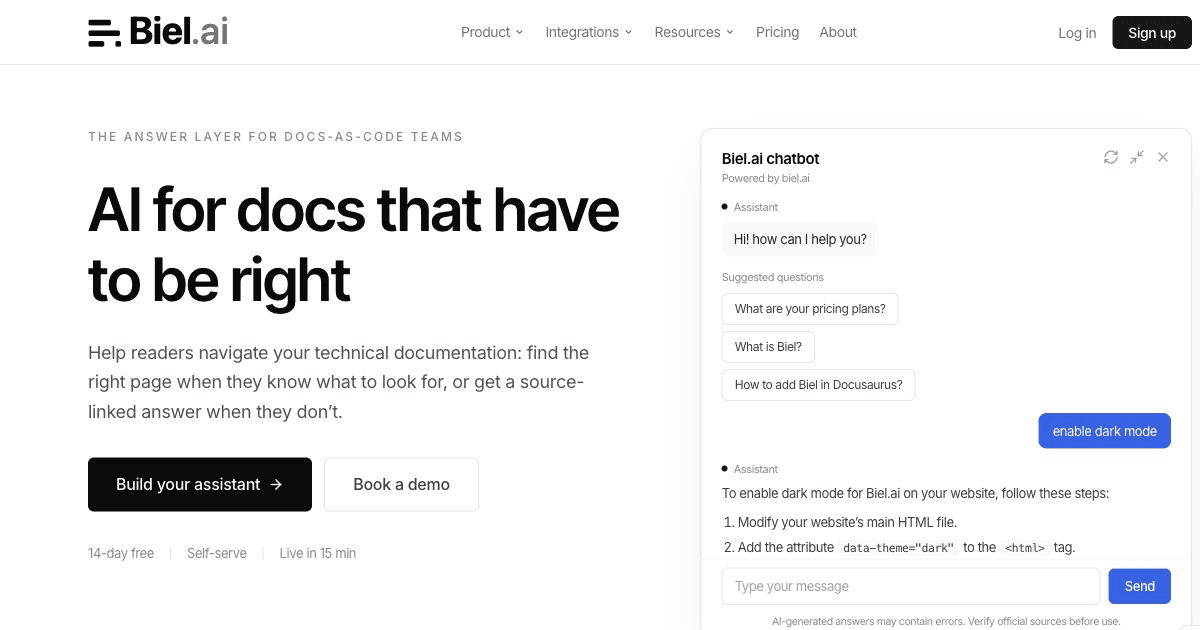
Task: Click the 'Suggested questions' label
Action: tap(773, 277)
